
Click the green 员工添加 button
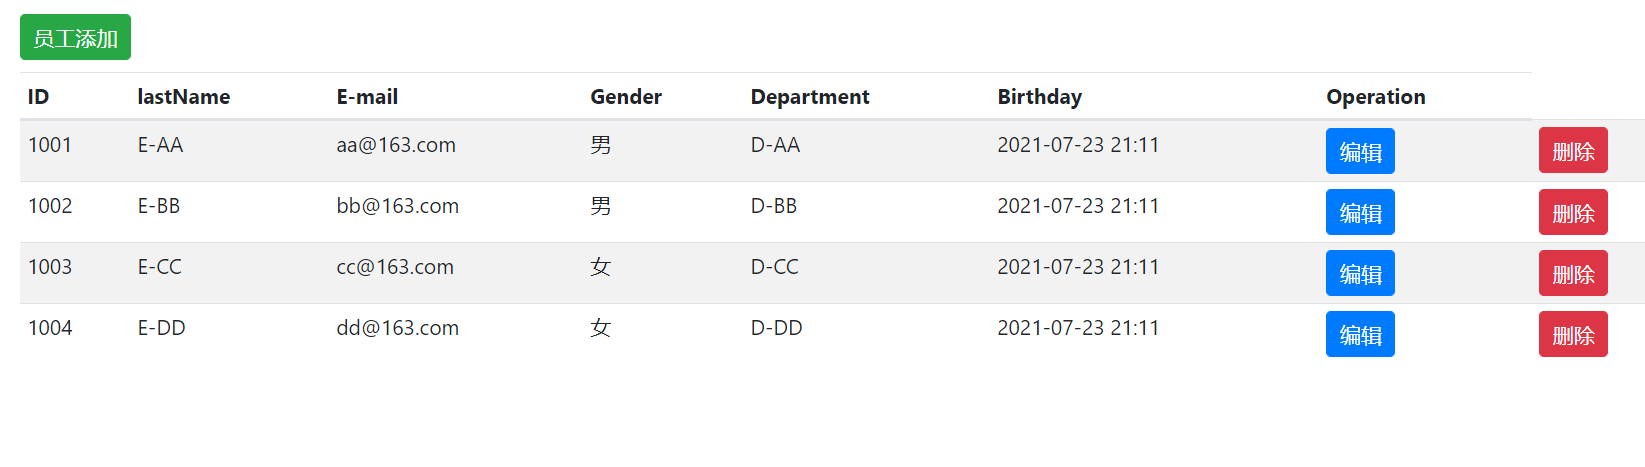coord(75,37)
